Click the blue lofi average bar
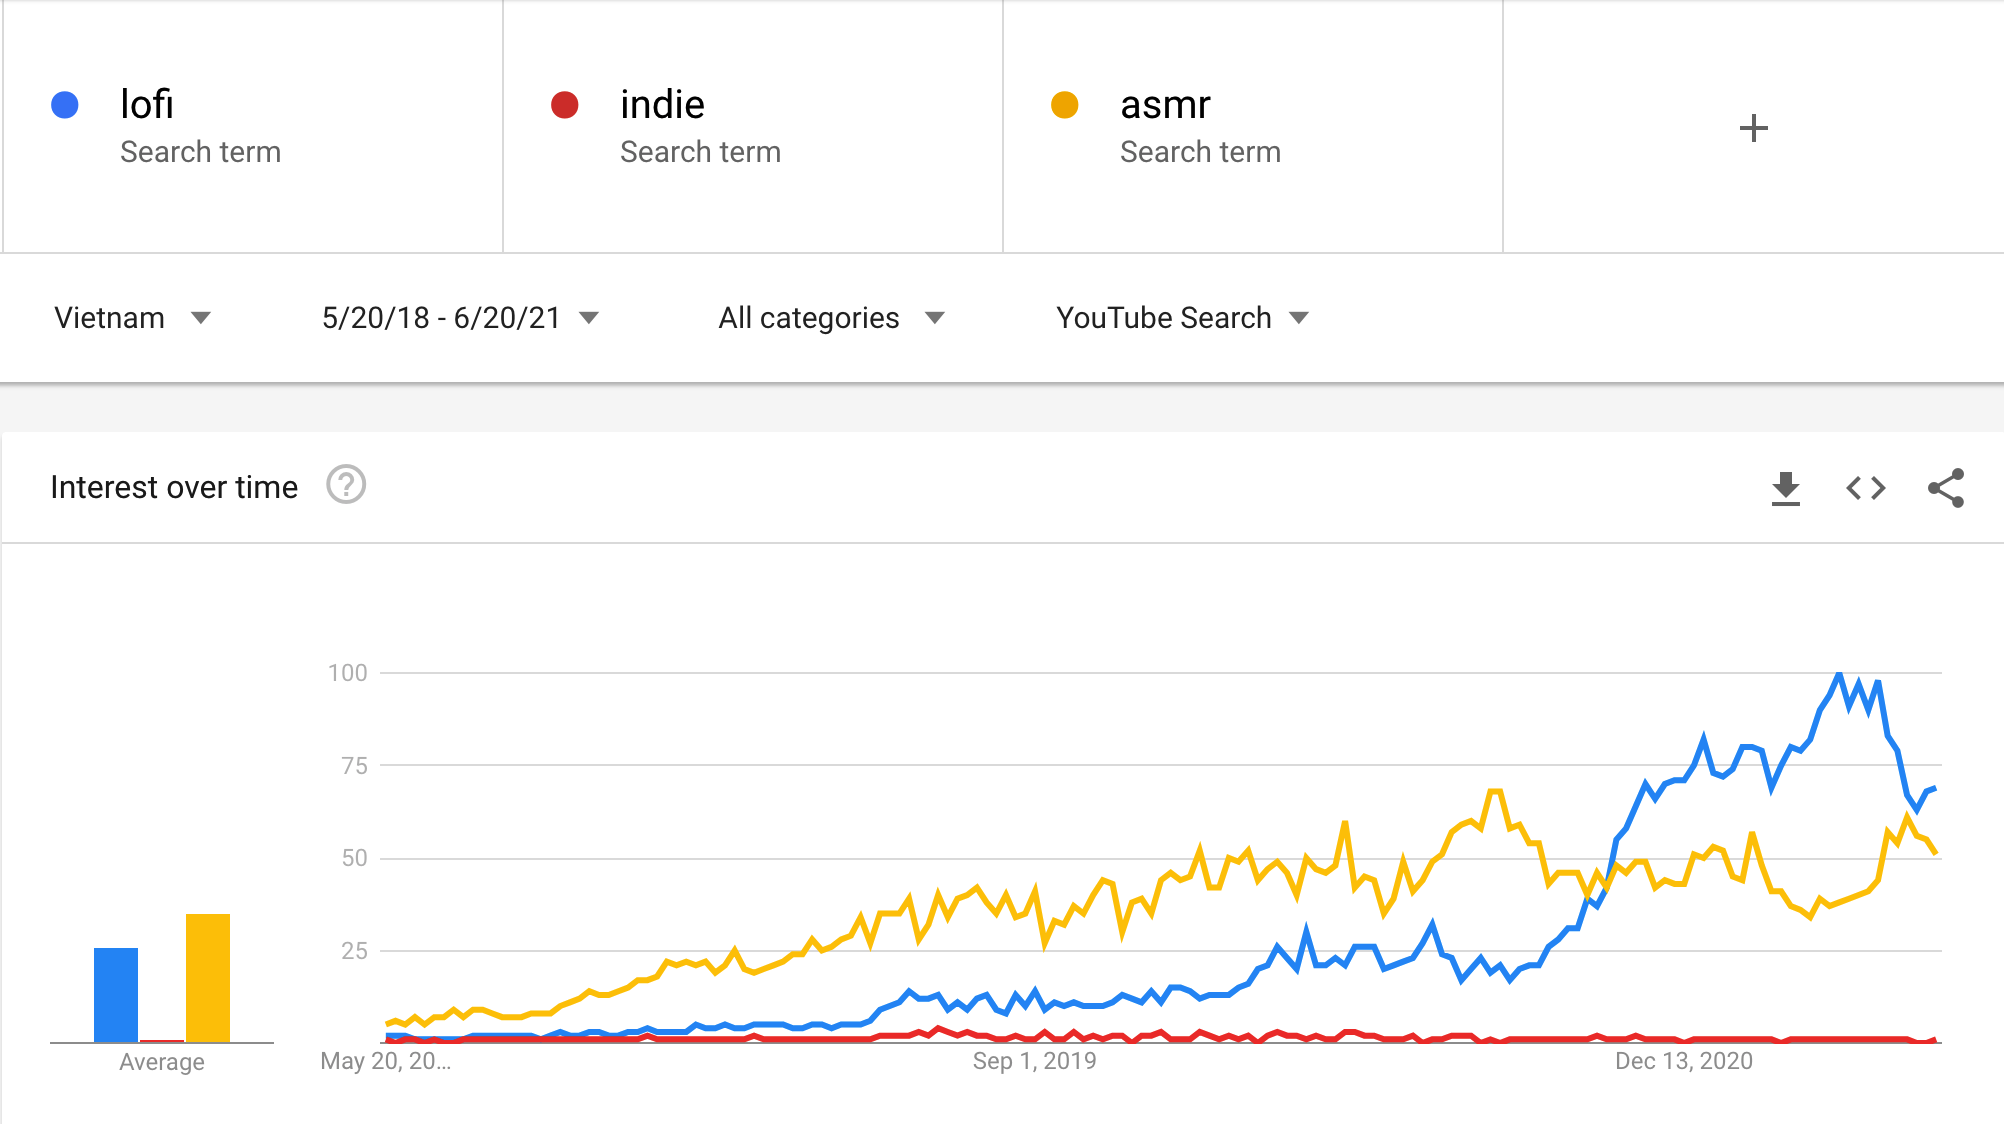Image resolution: width=2004 pixels, height=1124 pixels. point(116,994)
